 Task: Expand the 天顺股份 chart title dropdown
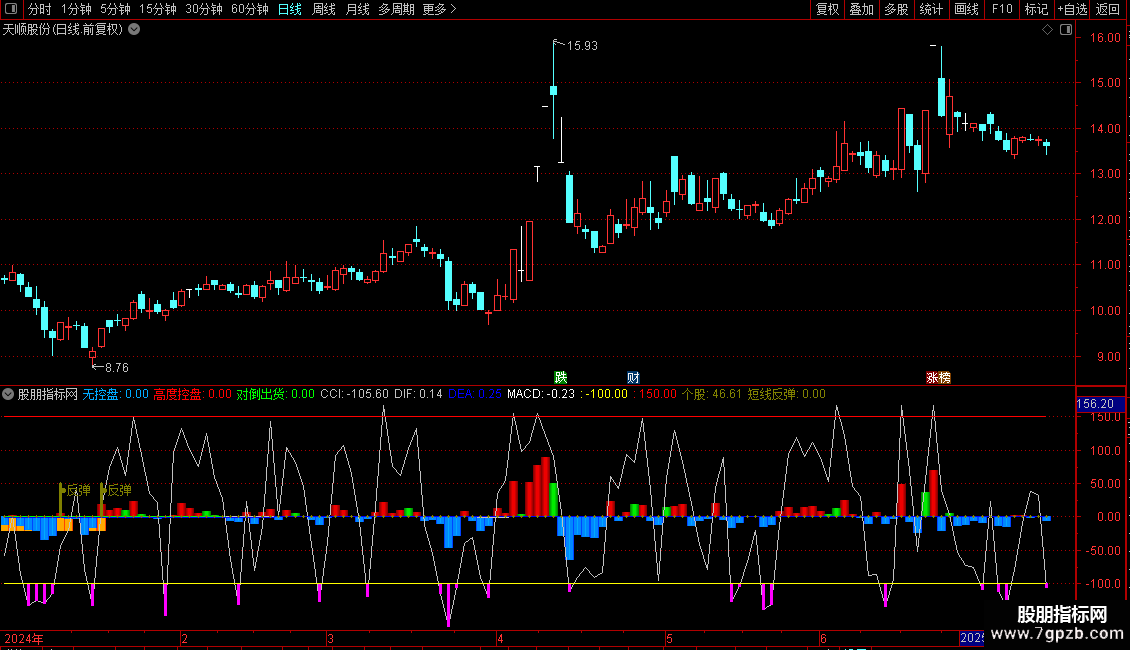[x=135, y=30]
